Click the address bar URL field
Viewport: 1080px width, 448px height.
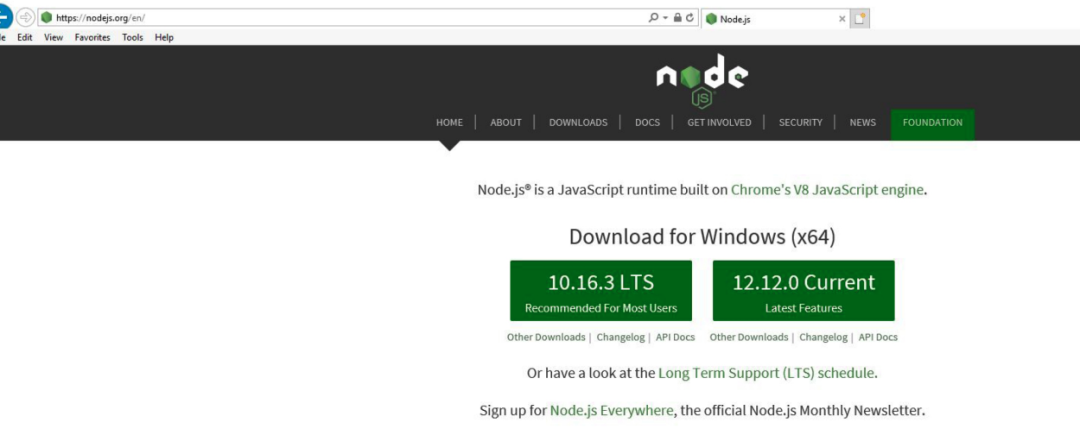[344, 18]
